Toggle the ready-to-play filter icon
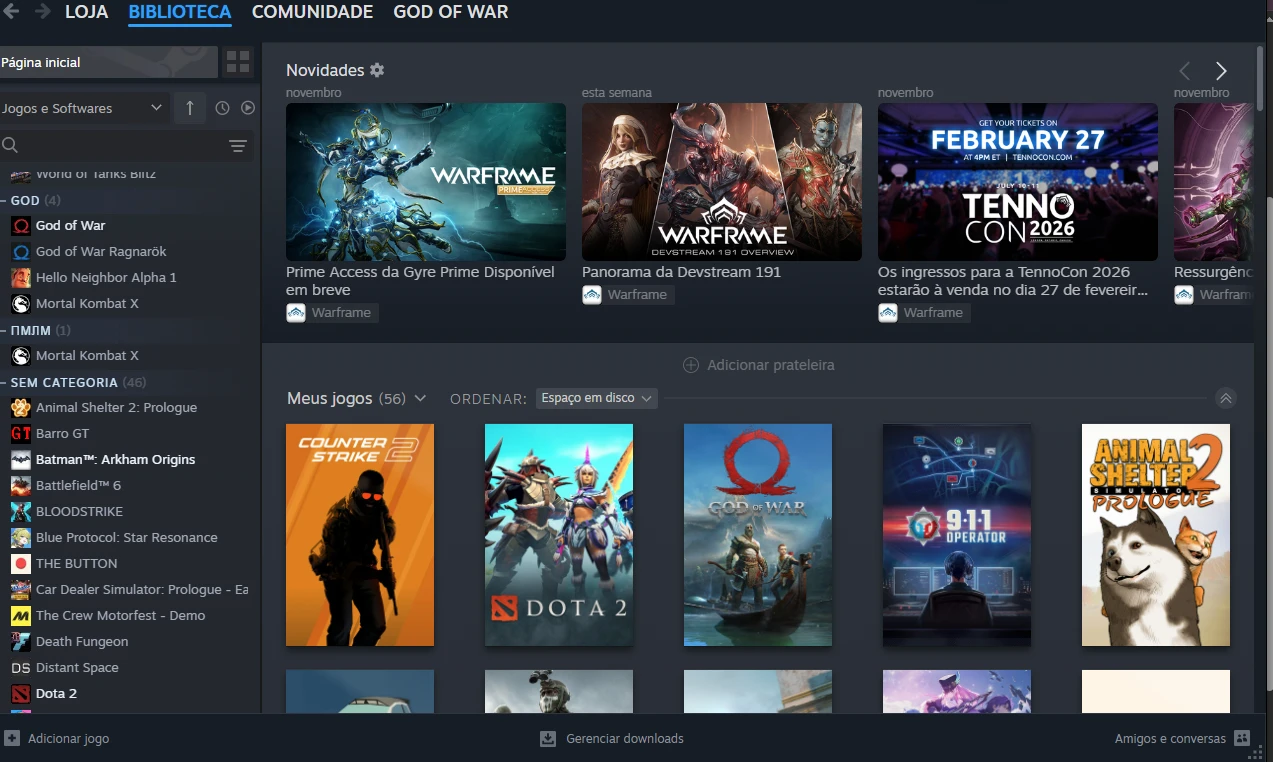The height and width of the screenshot is (762, 1273). click(248, 108)
